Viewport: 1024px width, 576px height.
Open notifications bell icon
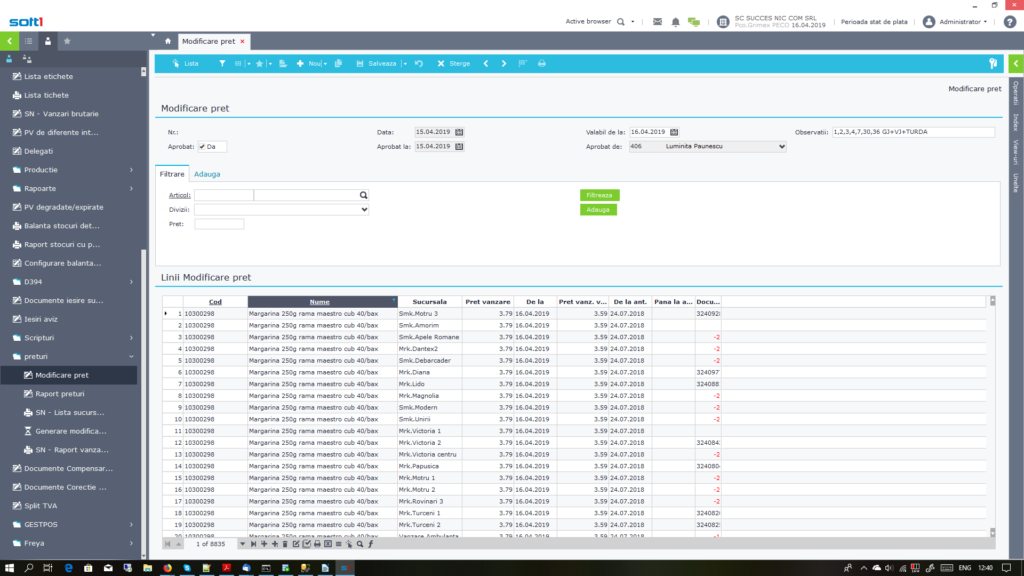click(675, 22)
